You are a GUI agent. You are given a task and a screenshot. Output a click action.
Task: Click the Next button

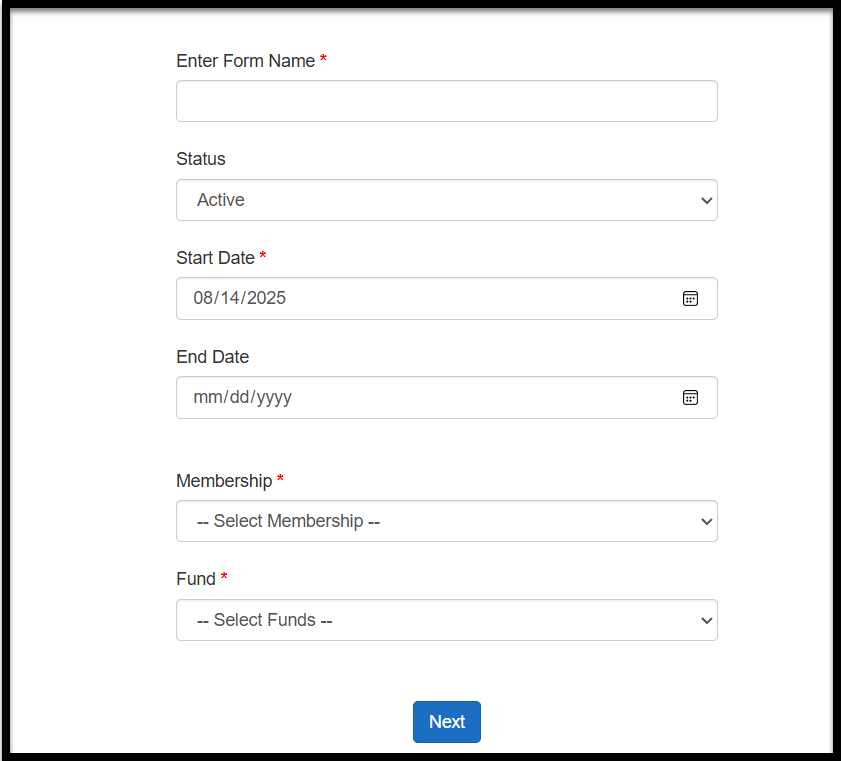click(x=447, y=722)
